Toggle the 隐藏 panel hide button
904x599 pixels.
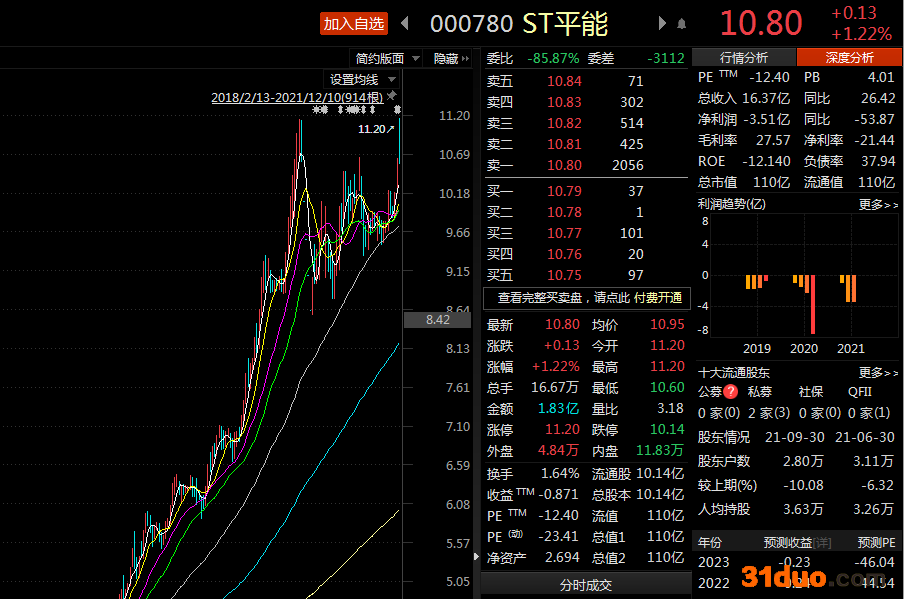click(451, 58)
